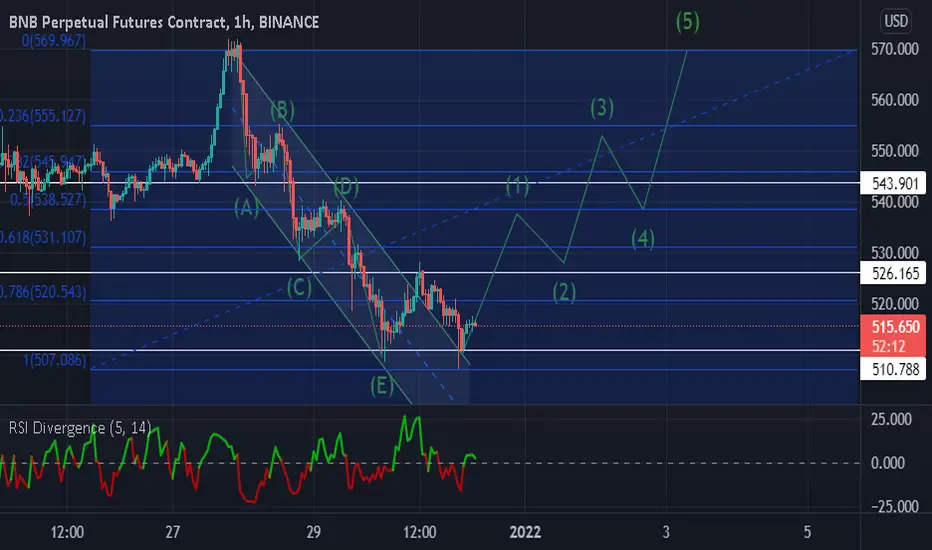Click the Elliott wave label (1)
Screen dimensions: 932x550
click(518, 186)
